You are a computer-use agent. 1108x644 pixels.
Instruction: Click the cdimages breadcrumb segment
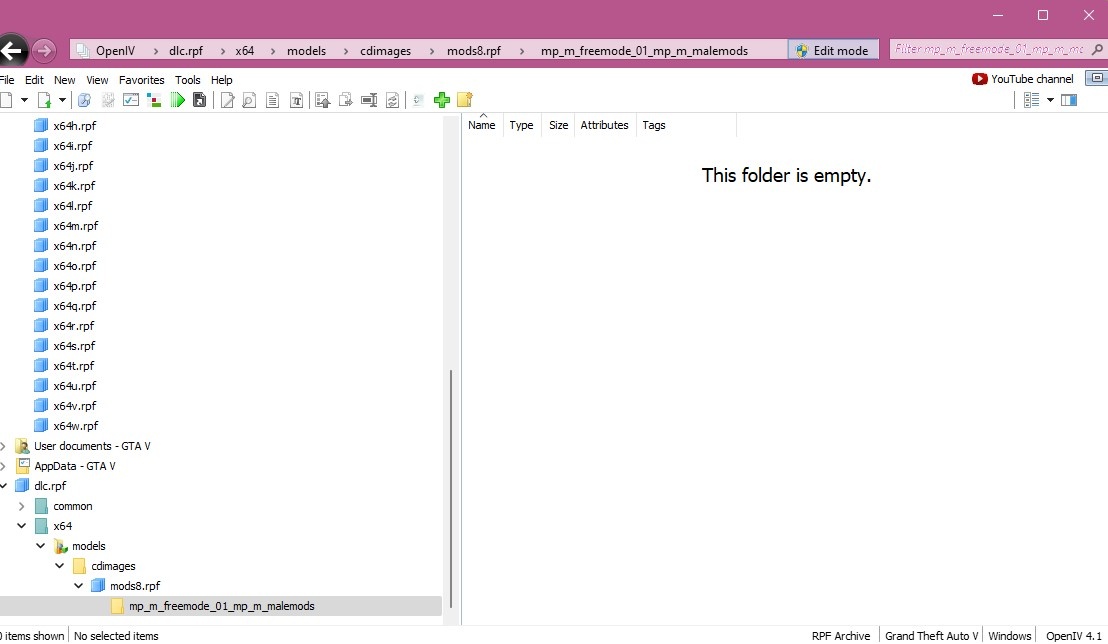coord(385,51)
